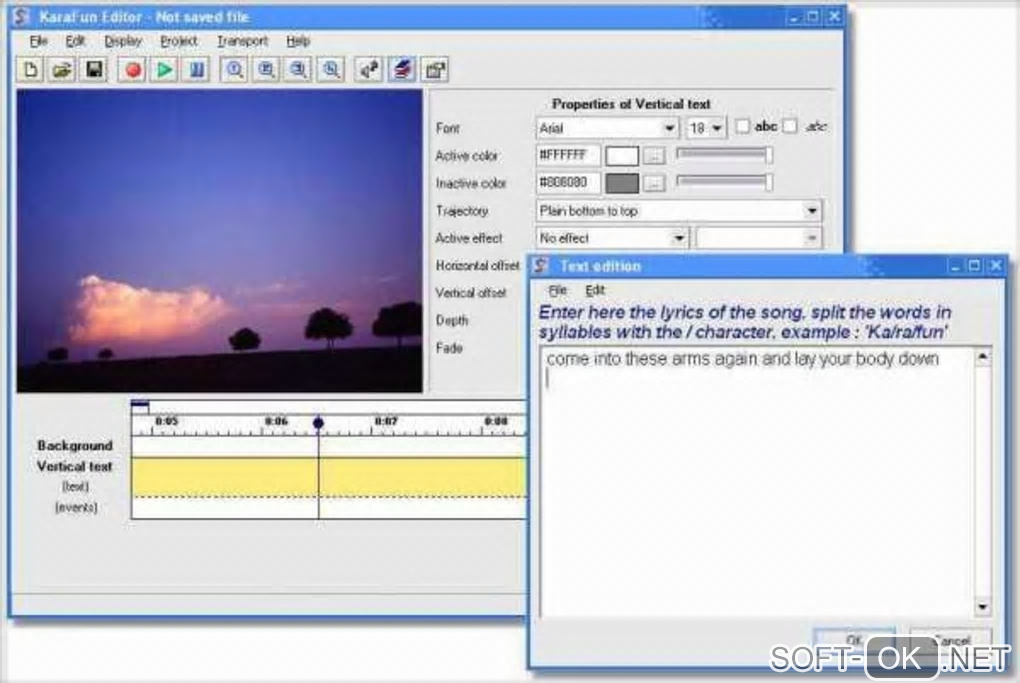
Task: Select the Background track label
Action: pyautogui.click(x=75, y=446)
